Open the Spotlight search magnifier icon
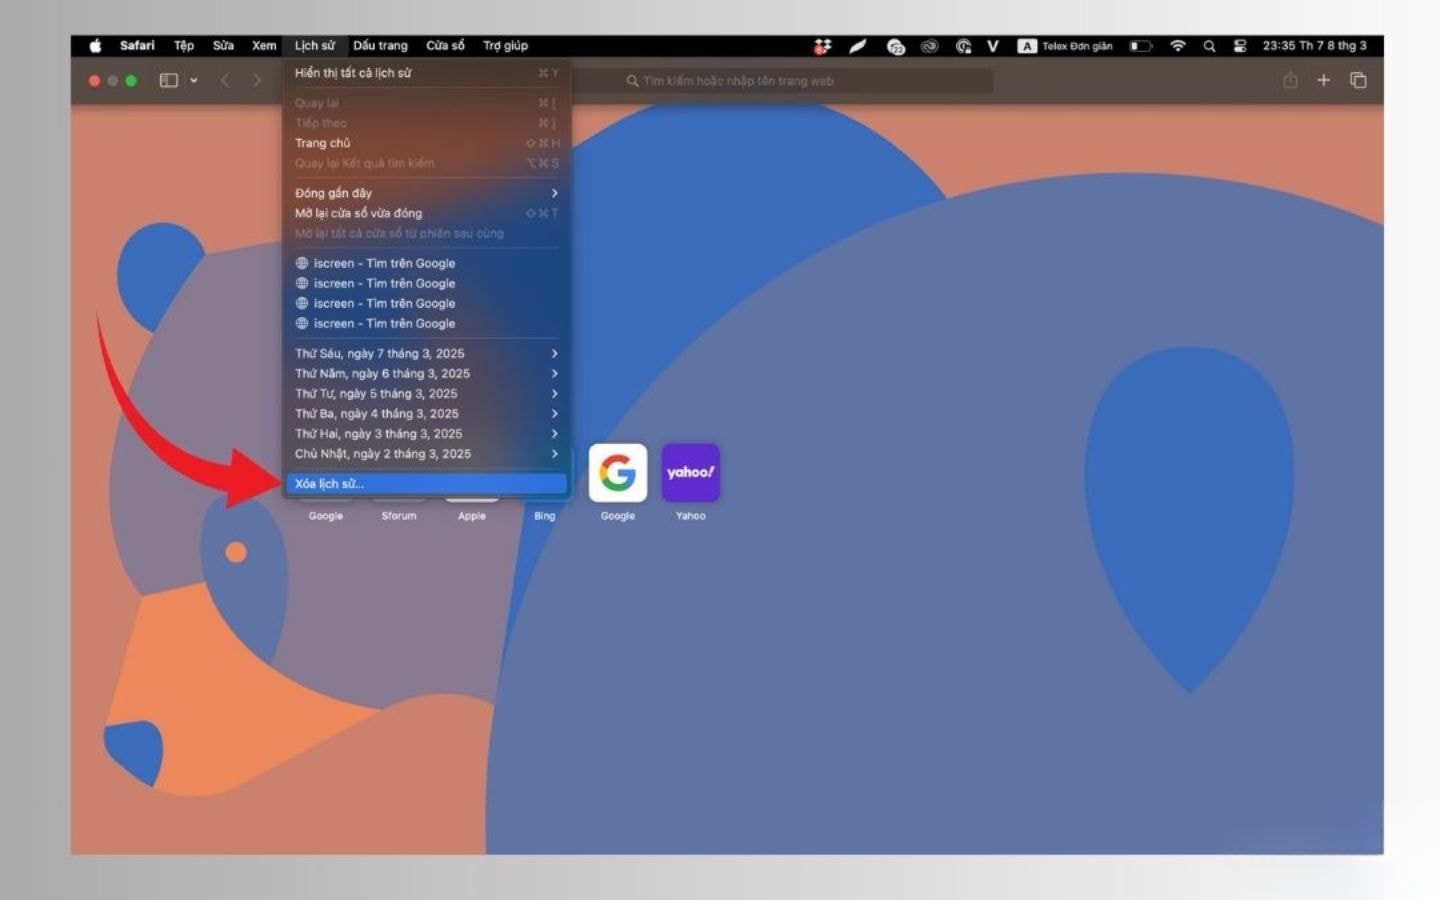Screen dimensions: 1440x900 pyautogui.click(x=1209, y=46)
